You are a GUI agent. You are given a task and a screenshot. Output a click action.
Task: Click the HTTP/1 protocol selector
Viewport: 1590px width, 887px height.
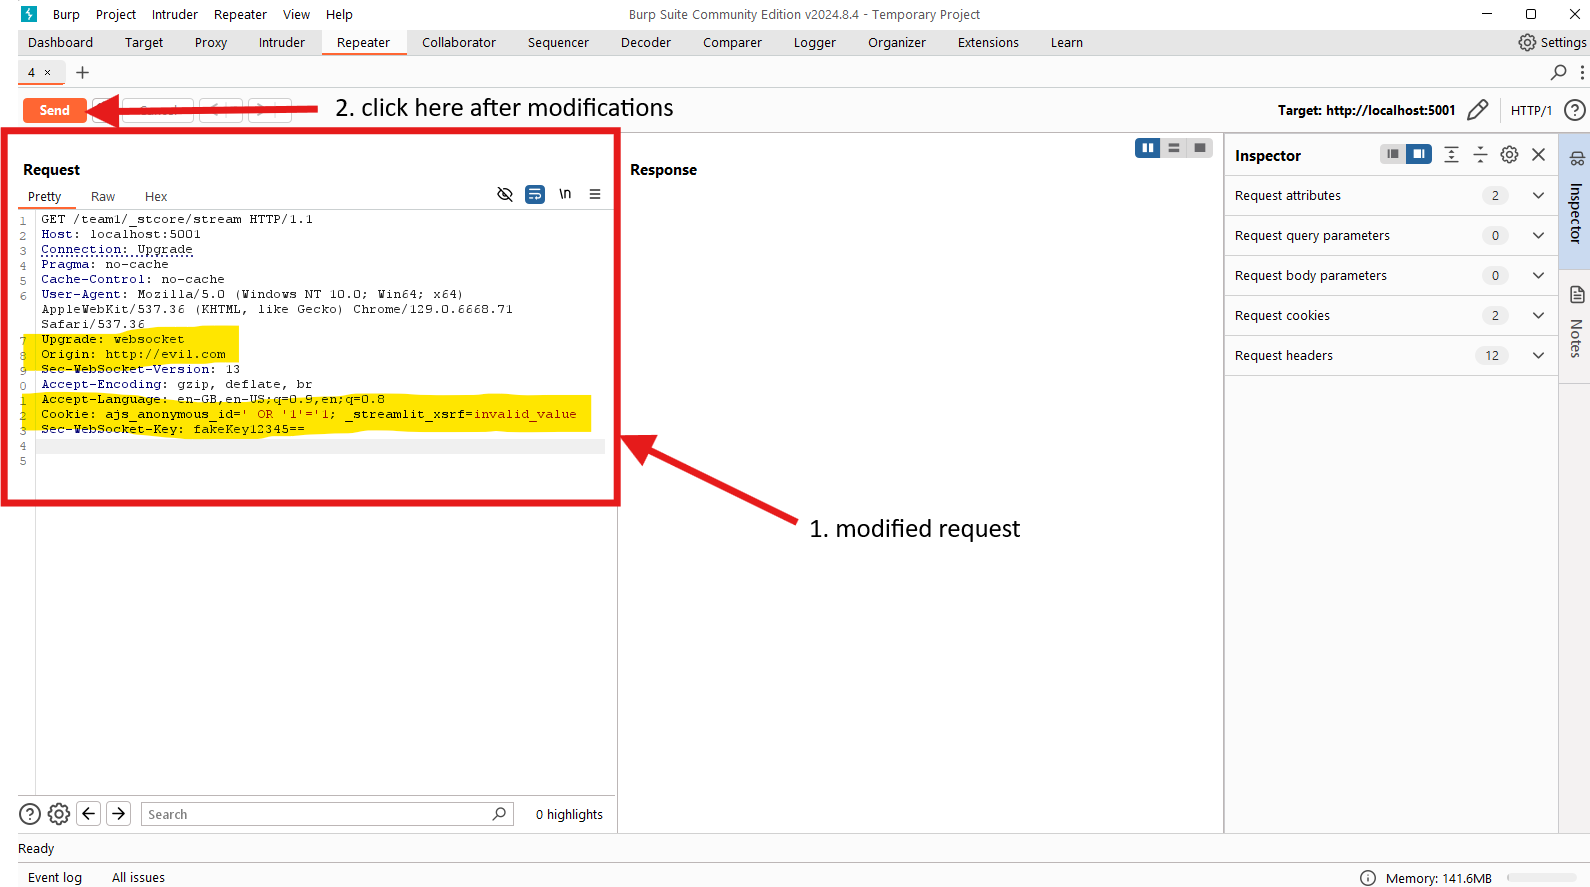click(1531, 110)
